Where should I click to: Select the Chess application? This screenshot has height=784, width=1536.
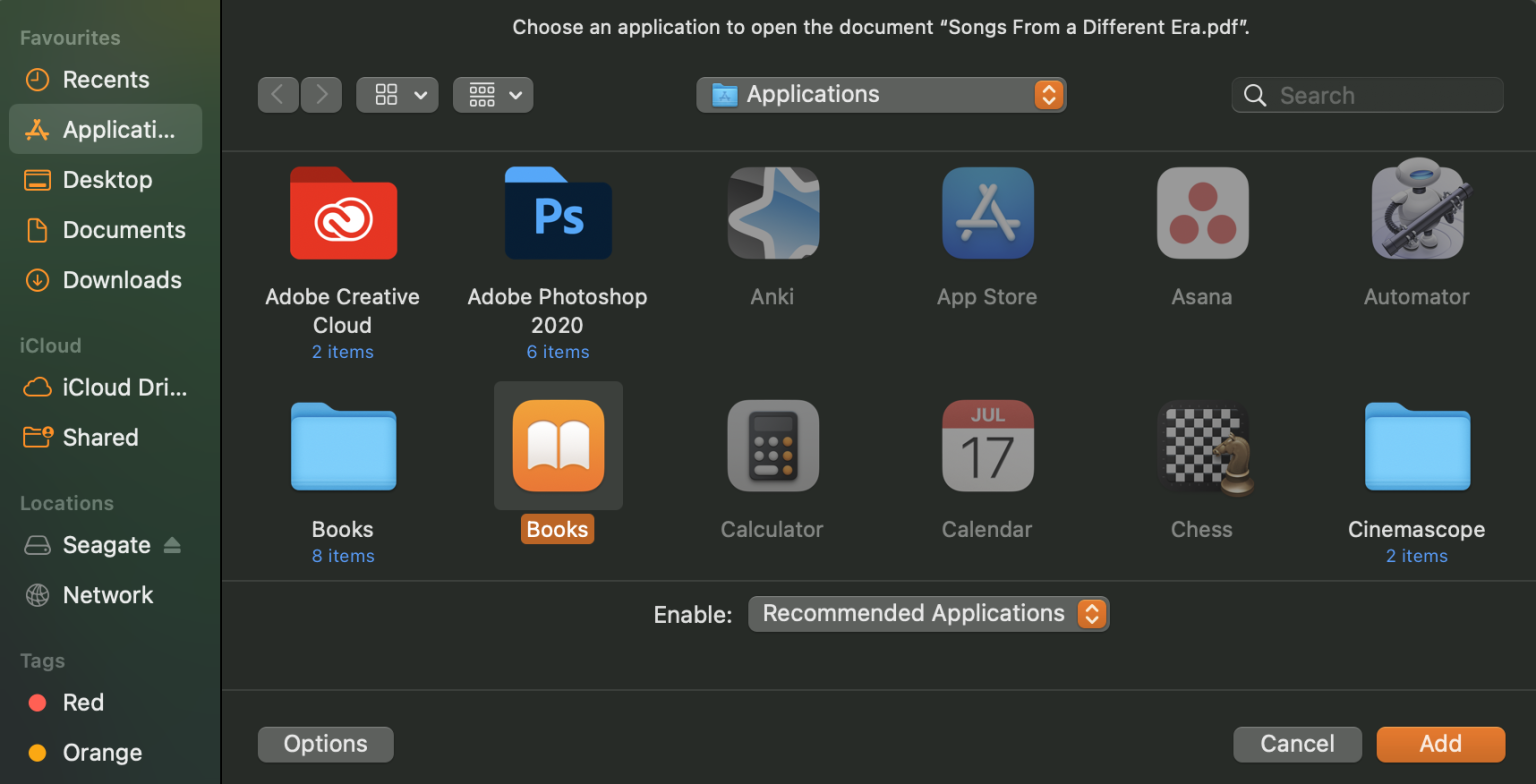click(1201, 445)
